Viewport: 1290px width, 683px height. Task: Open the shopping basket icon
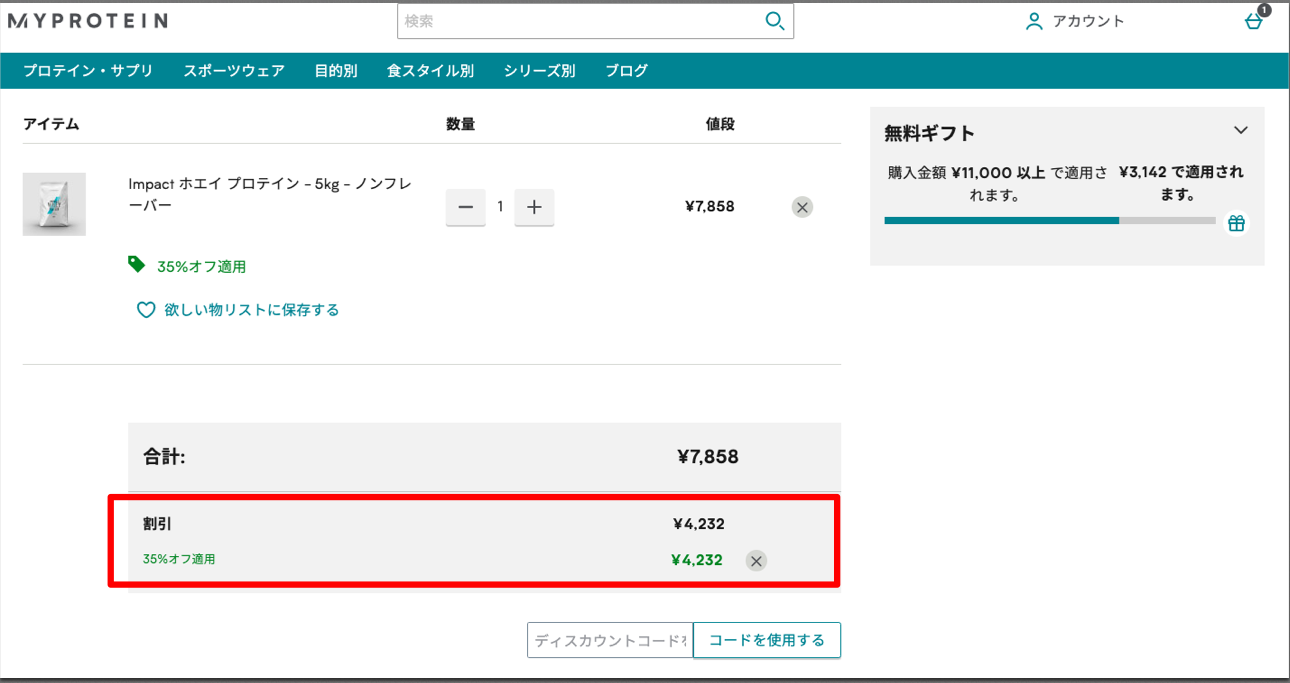pos(1253,21)
